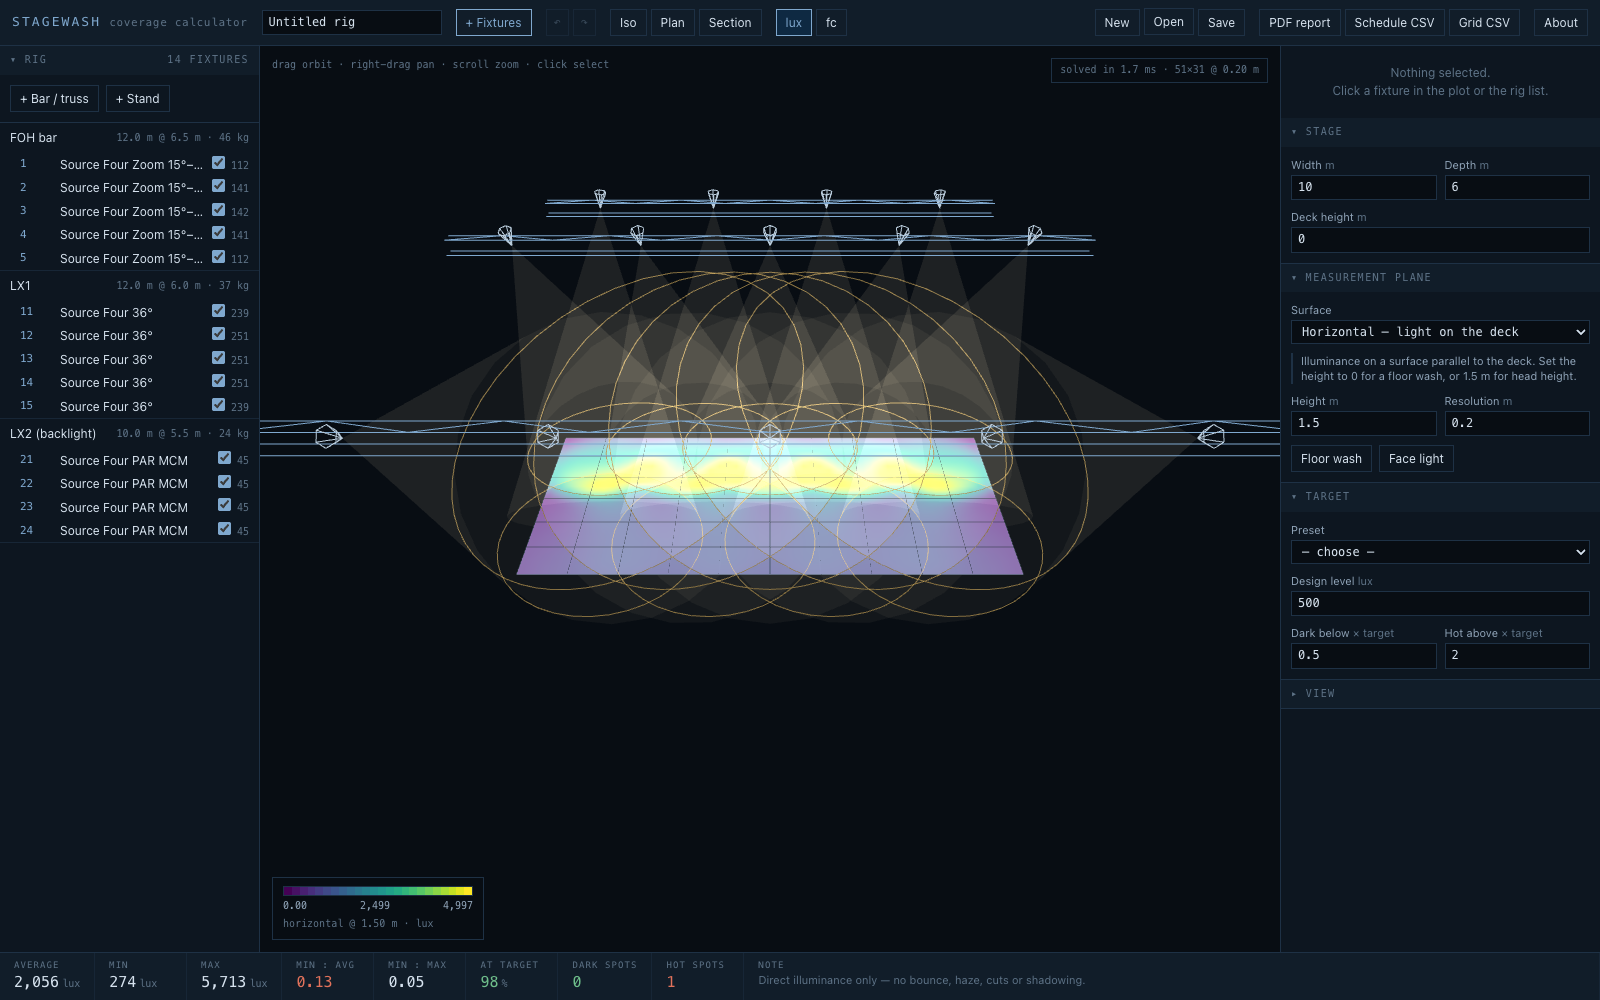
Task: Select rightmost fixture on the four-fixture top bar
Action: coord(939,198)
